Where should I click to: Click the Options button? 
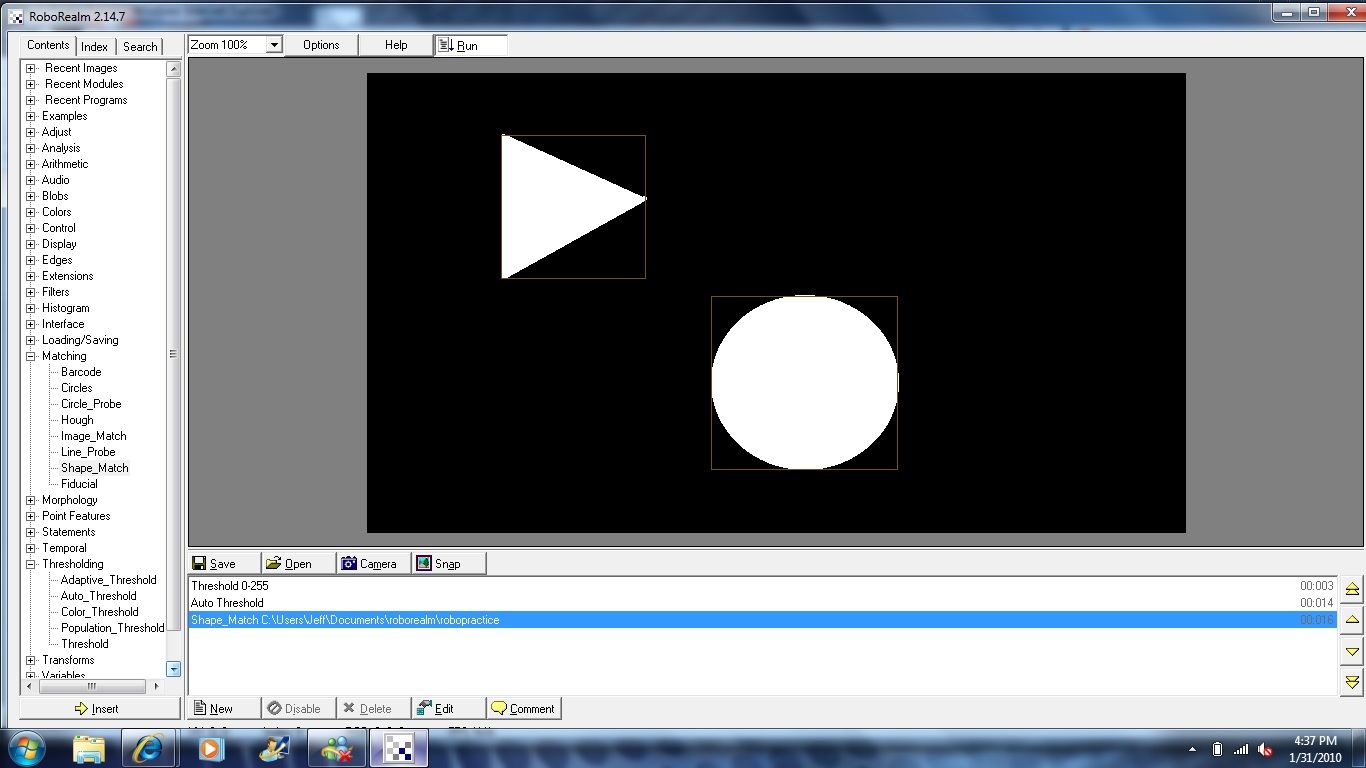click(x=321, y=45)
